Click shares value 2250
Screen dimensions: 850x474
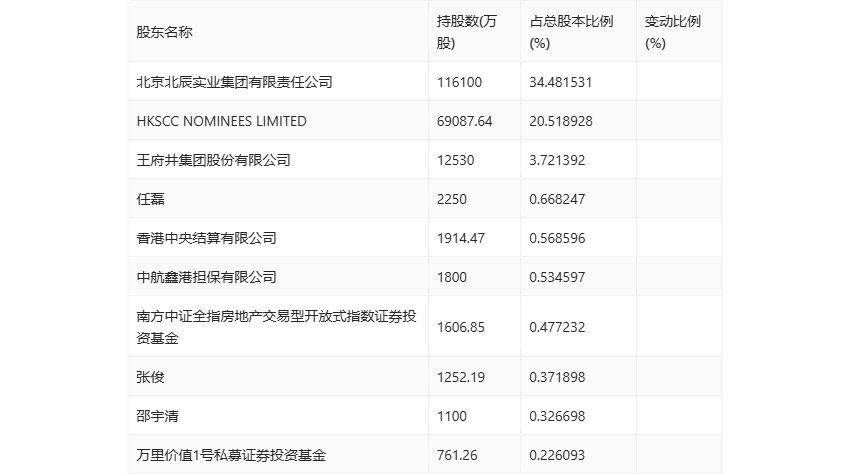point(452,200)
